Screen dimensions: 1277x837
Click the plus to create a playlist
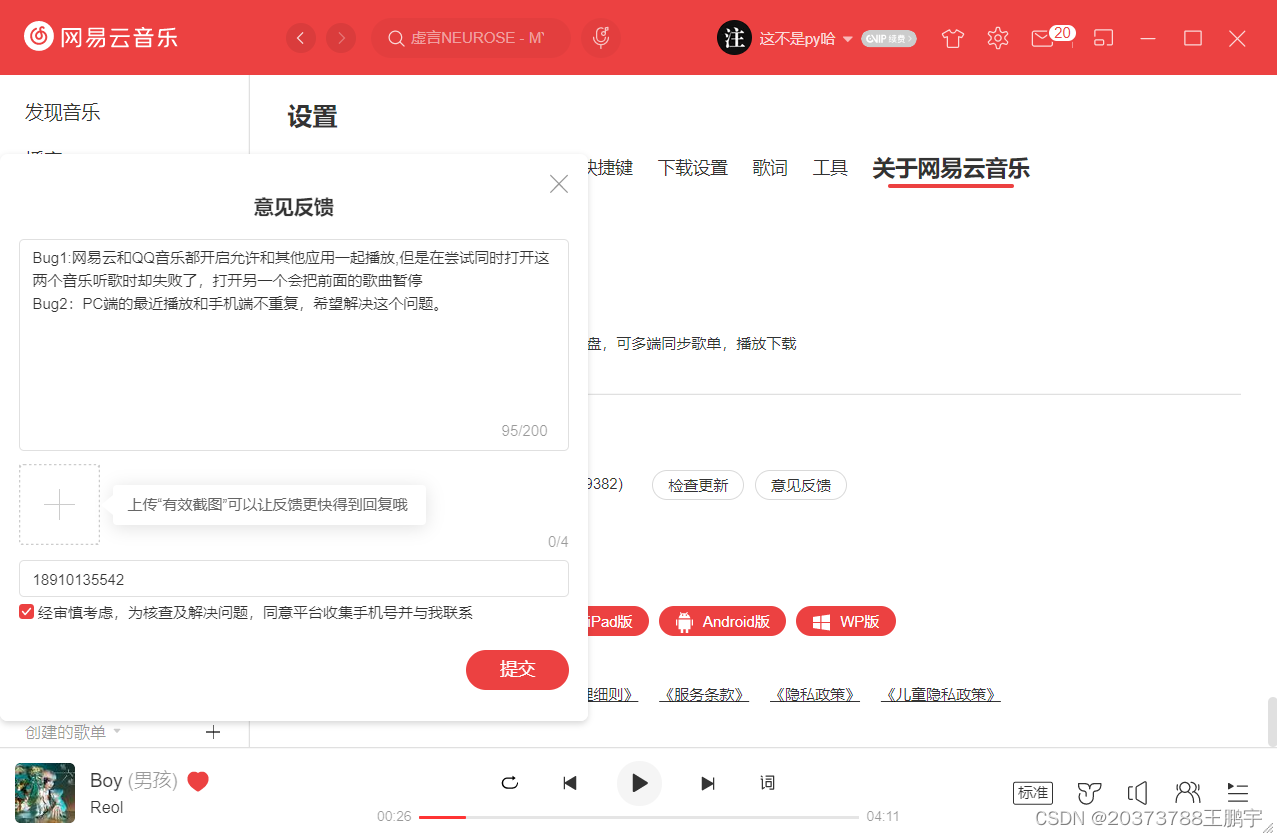213,732
